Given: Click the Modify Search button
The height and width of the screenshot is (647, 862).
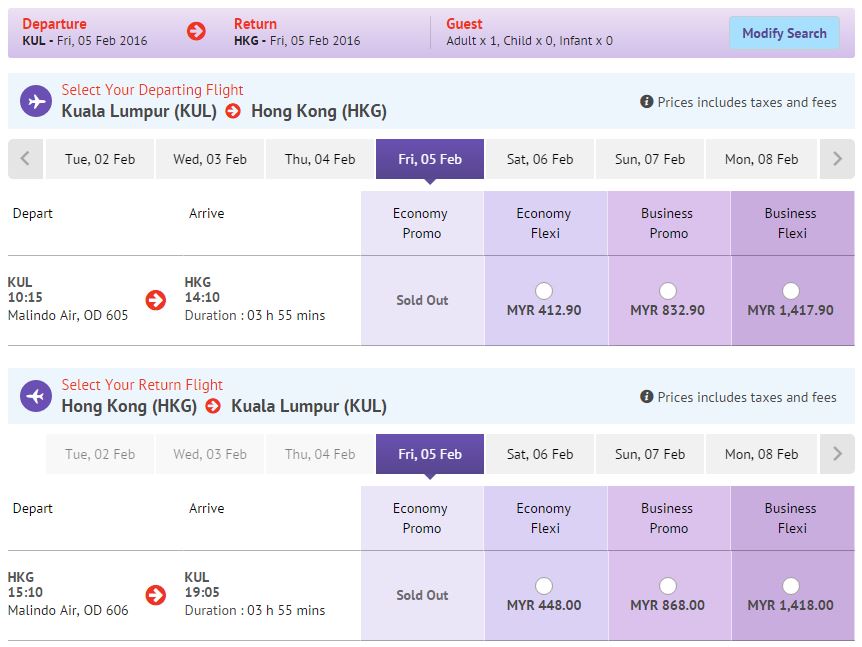Looking at the screenshot, I should click(x=784, y=33).
